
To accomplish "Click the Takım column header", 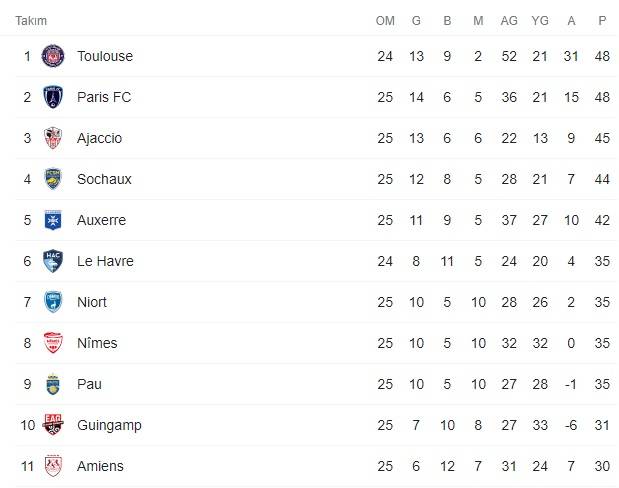I will tap(31, 21).
